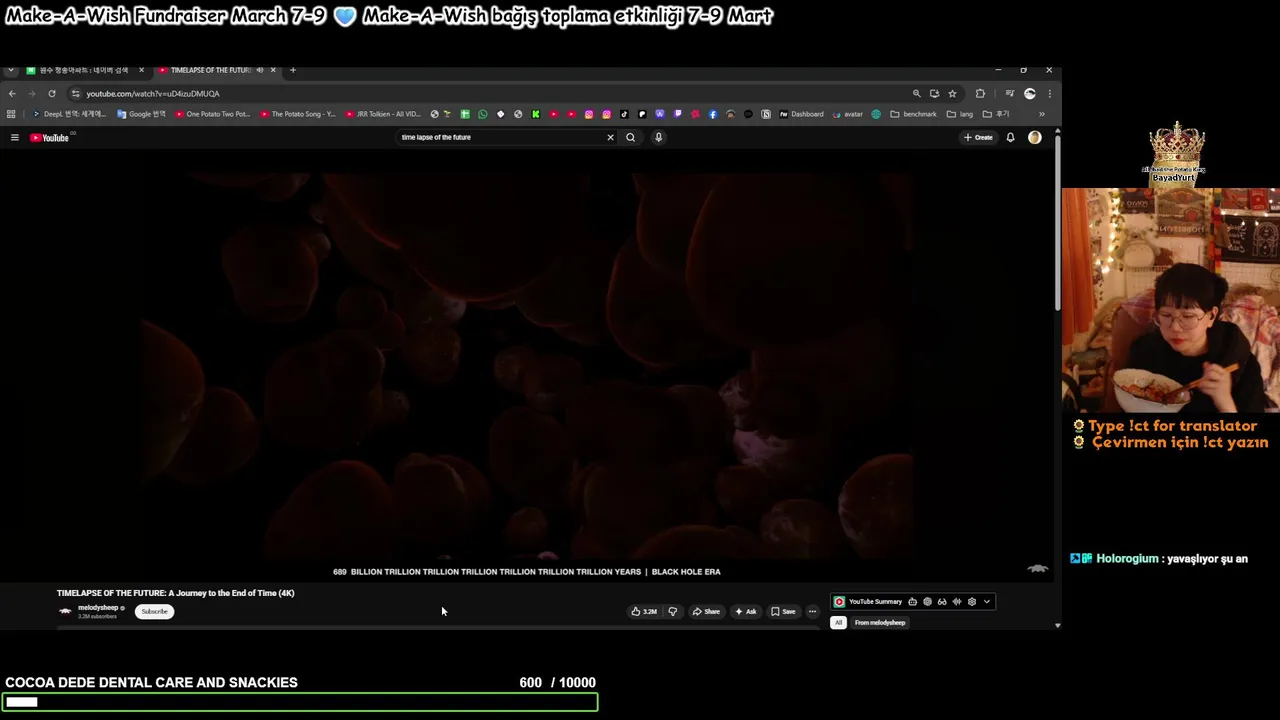The image size is (1280, 720).
Task: Click the audio waveform icon in YouTube Summary bar
Action: click(956, 602)
